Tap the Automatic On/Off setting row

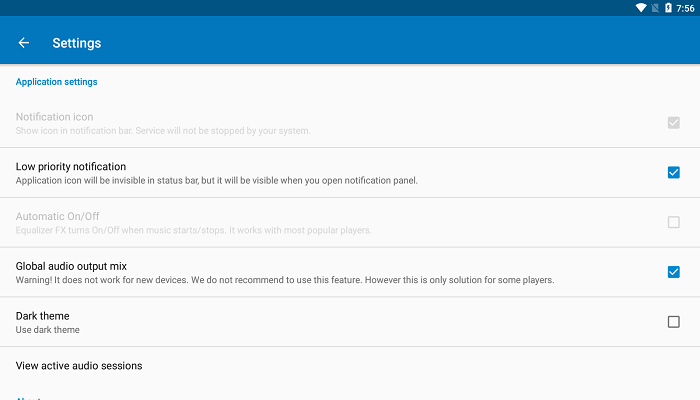tap(300, 222)
